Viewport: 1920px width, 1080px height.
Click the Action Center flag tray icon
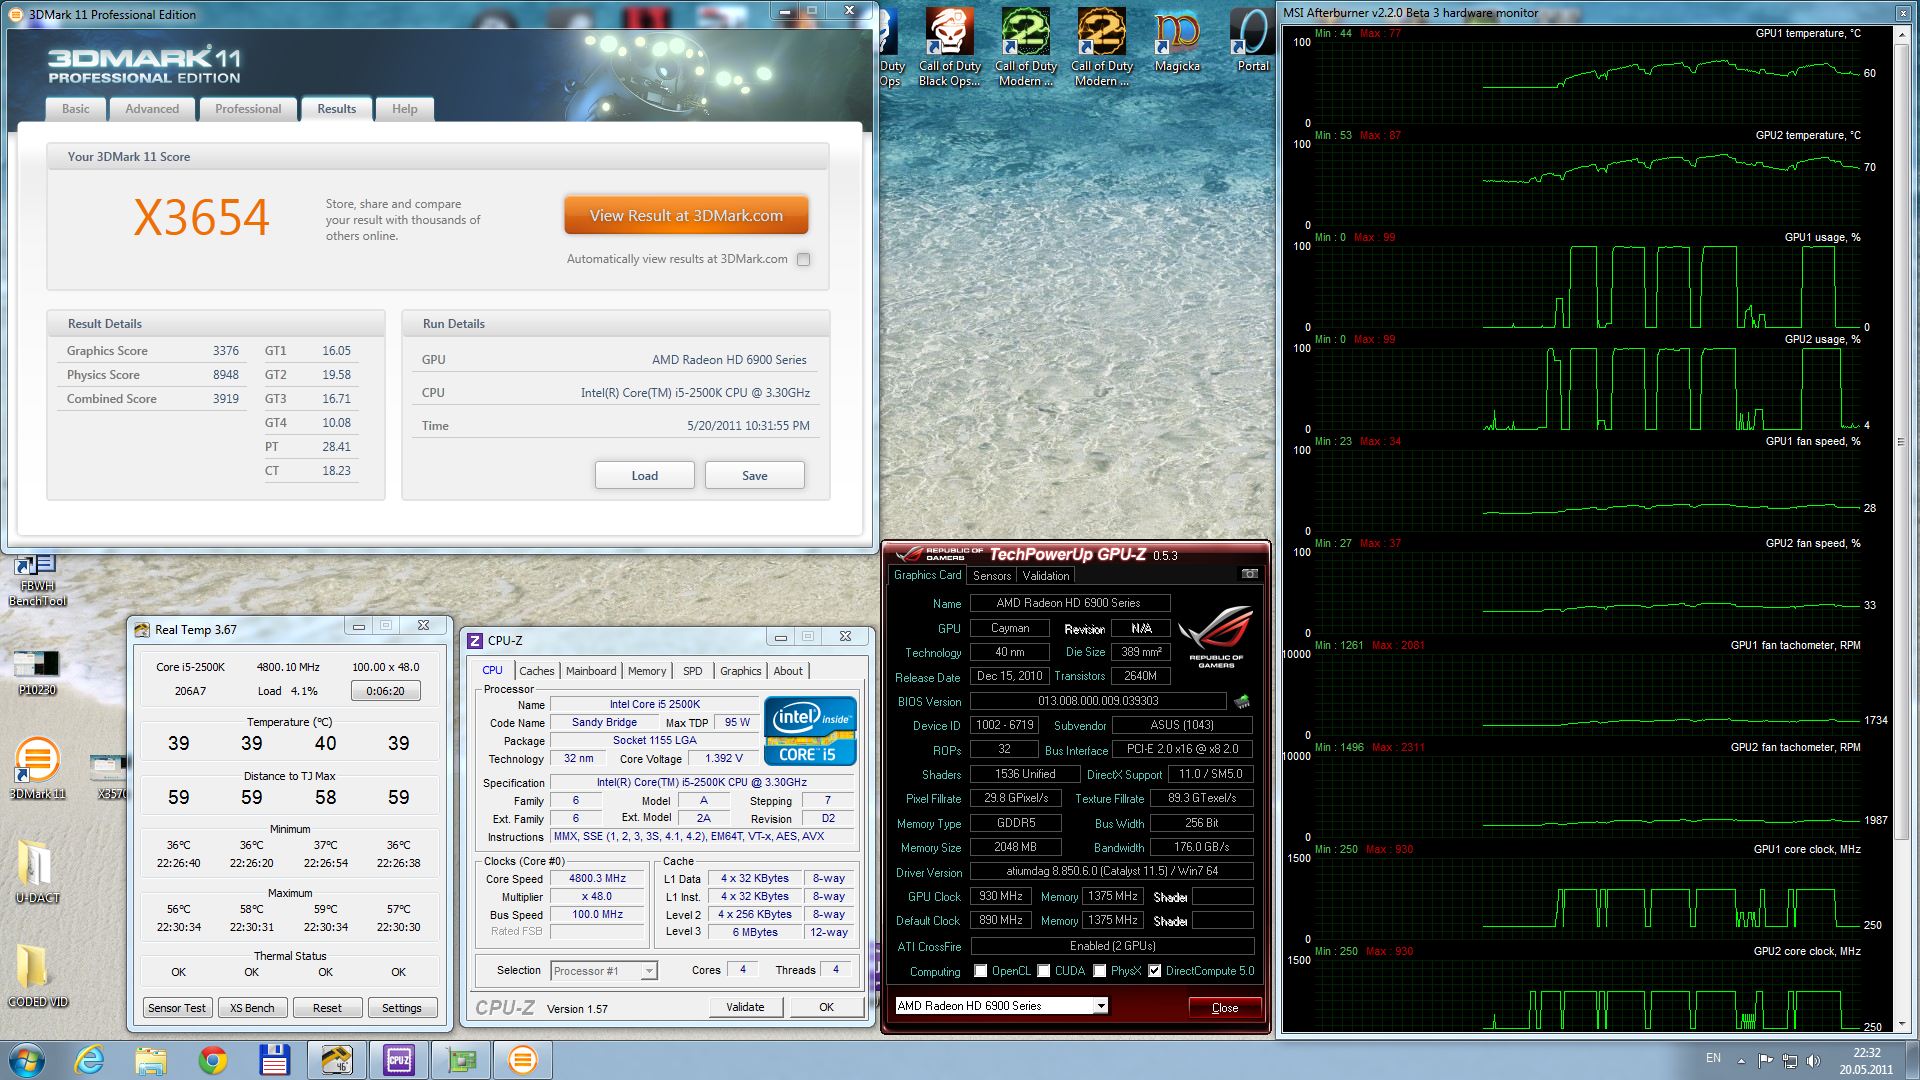click(x=1765, y=1060)
